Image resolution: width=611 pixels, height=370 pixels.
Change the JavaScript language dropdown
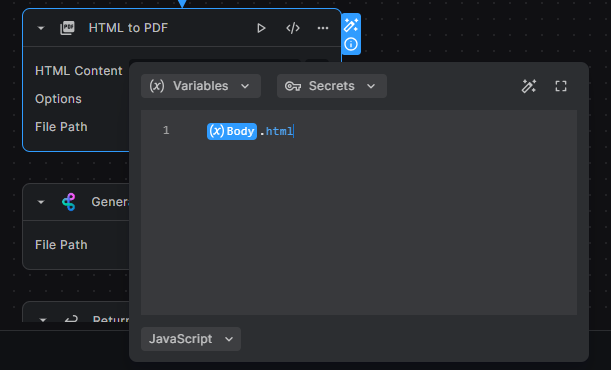(x=191, y=339)
